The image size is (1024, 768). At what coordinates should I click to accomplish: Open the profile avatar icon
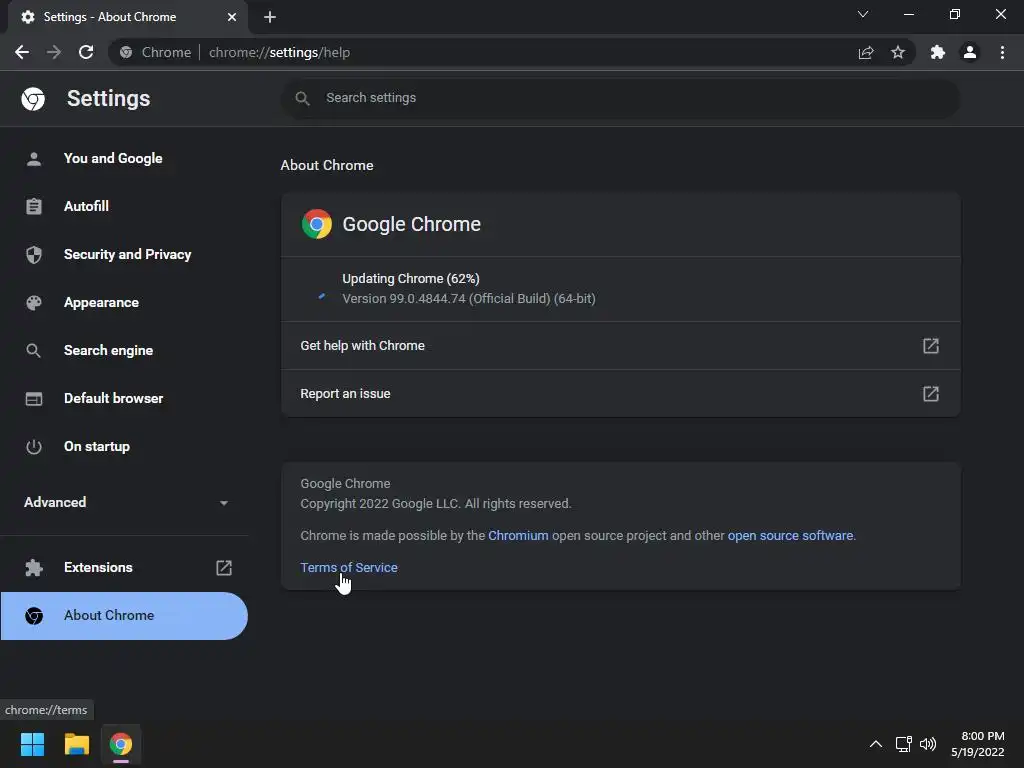(970, 52)
